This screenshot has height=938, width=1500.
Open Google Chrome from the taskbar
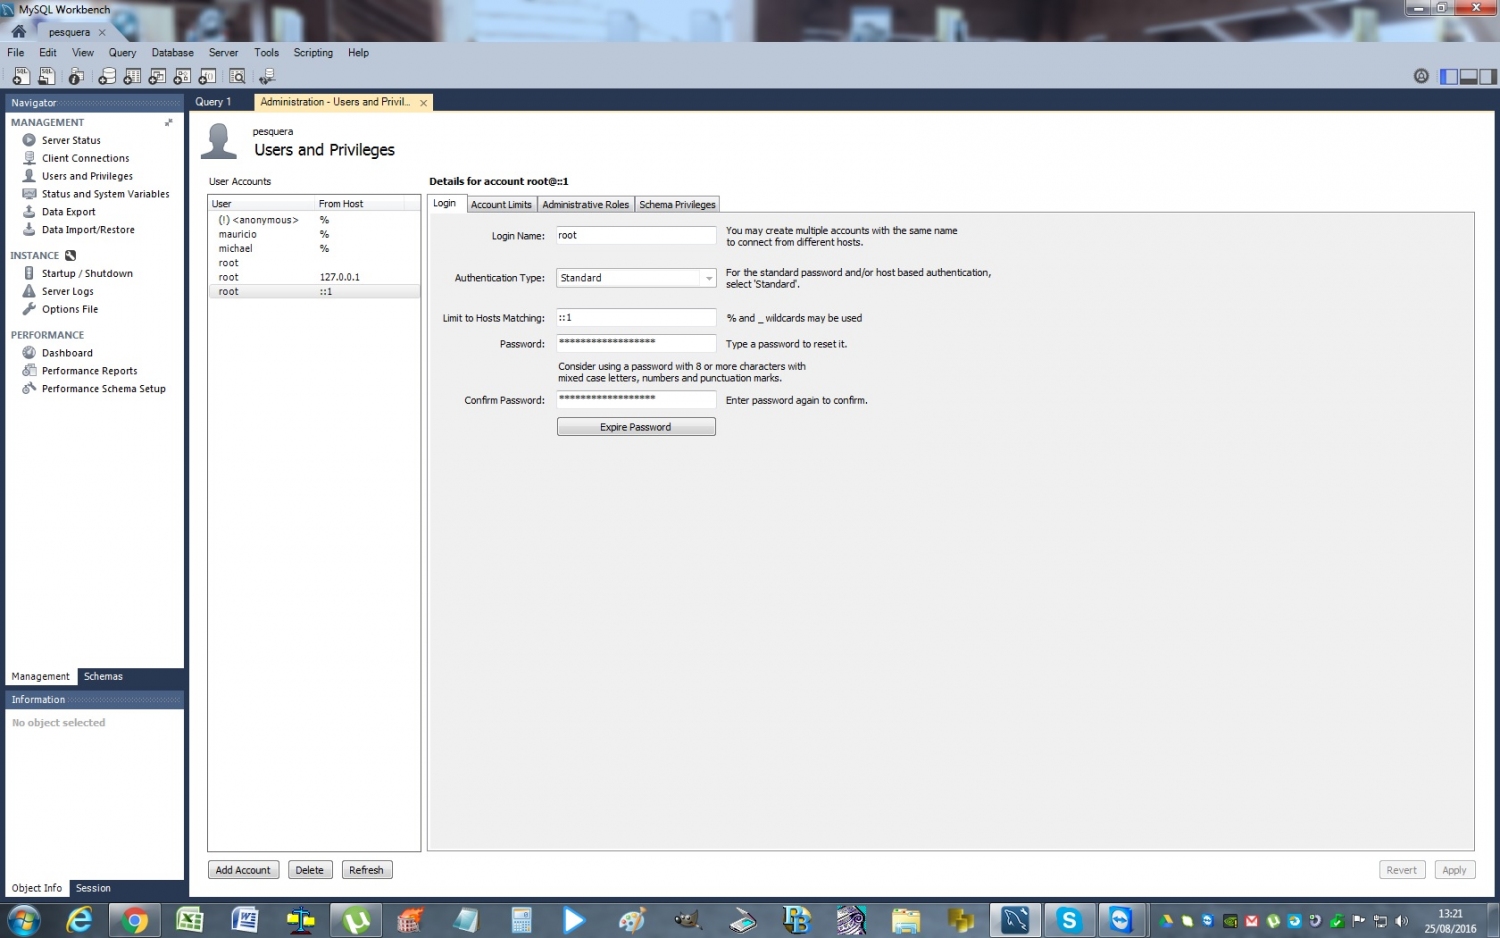tap(135, 920)
